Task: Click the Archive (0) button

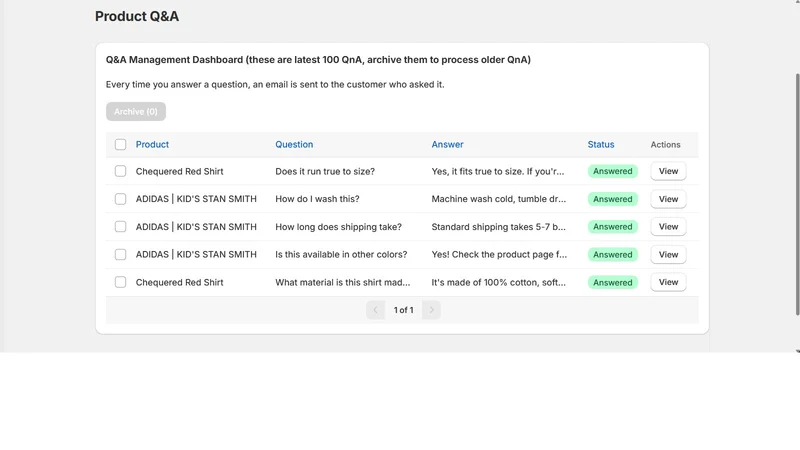Action: [x=136, y=112]
